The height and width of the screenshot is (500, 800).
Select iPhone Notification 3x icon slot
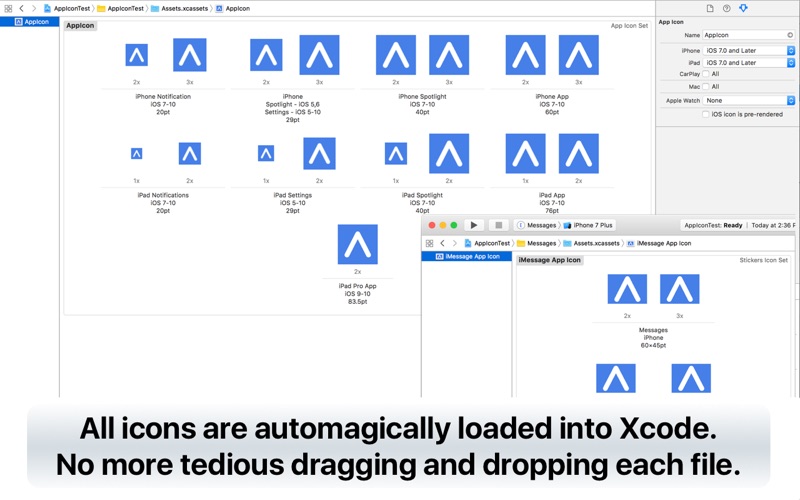pyautogui.click(x=190, y=55)
